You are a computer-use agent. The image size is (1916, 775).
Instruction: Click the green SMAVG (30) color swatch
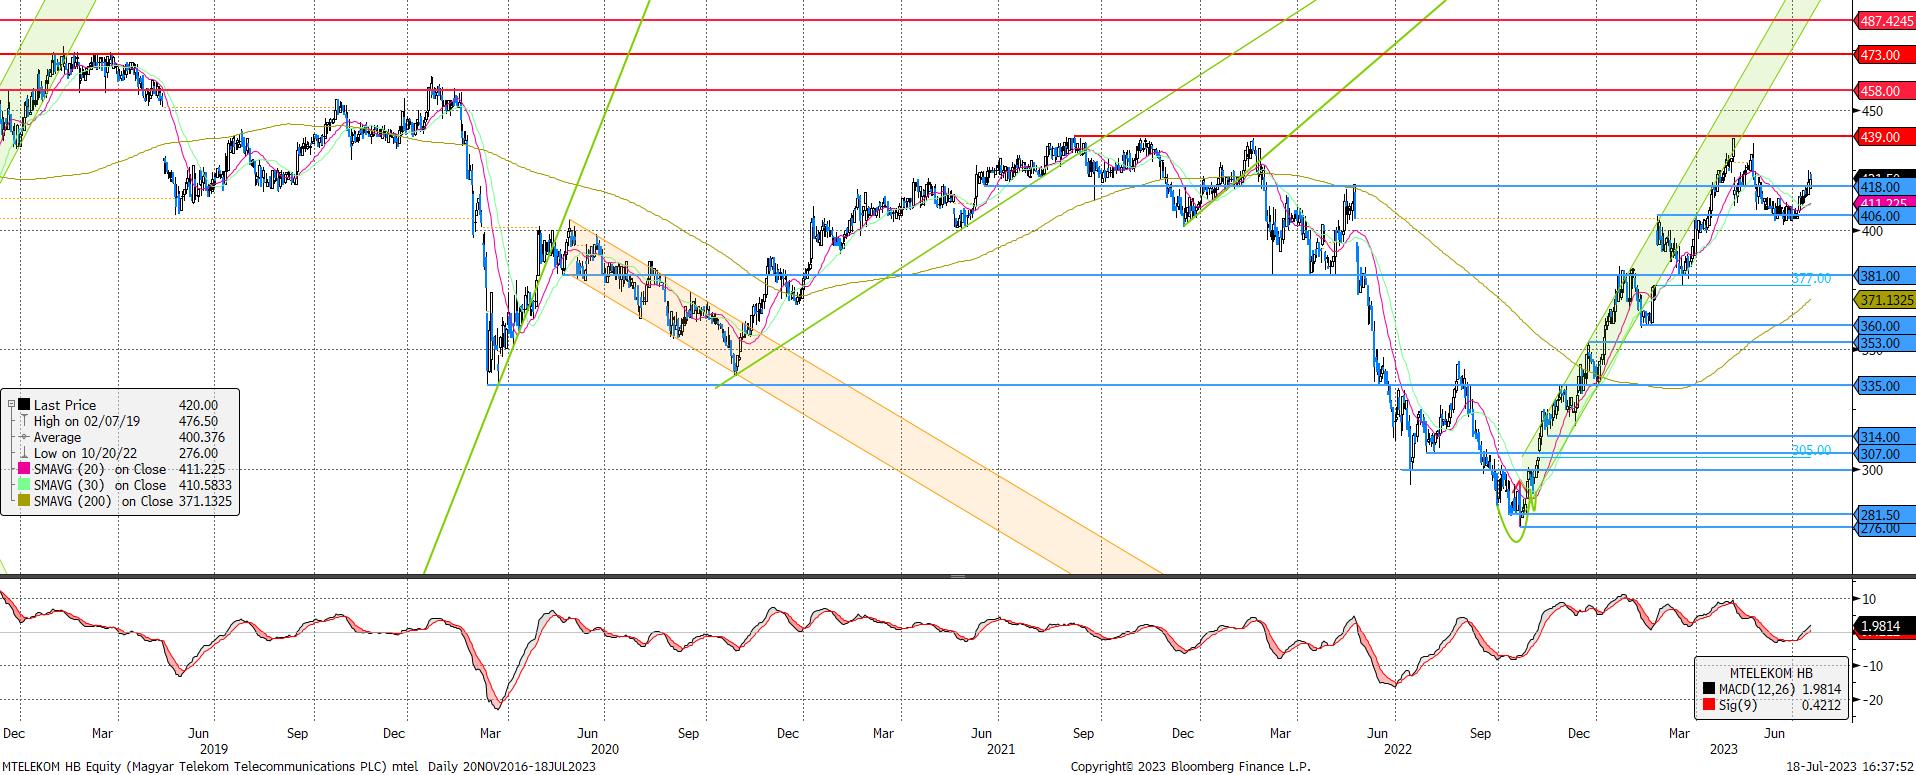pyautogui.click(x=24, y=484)
